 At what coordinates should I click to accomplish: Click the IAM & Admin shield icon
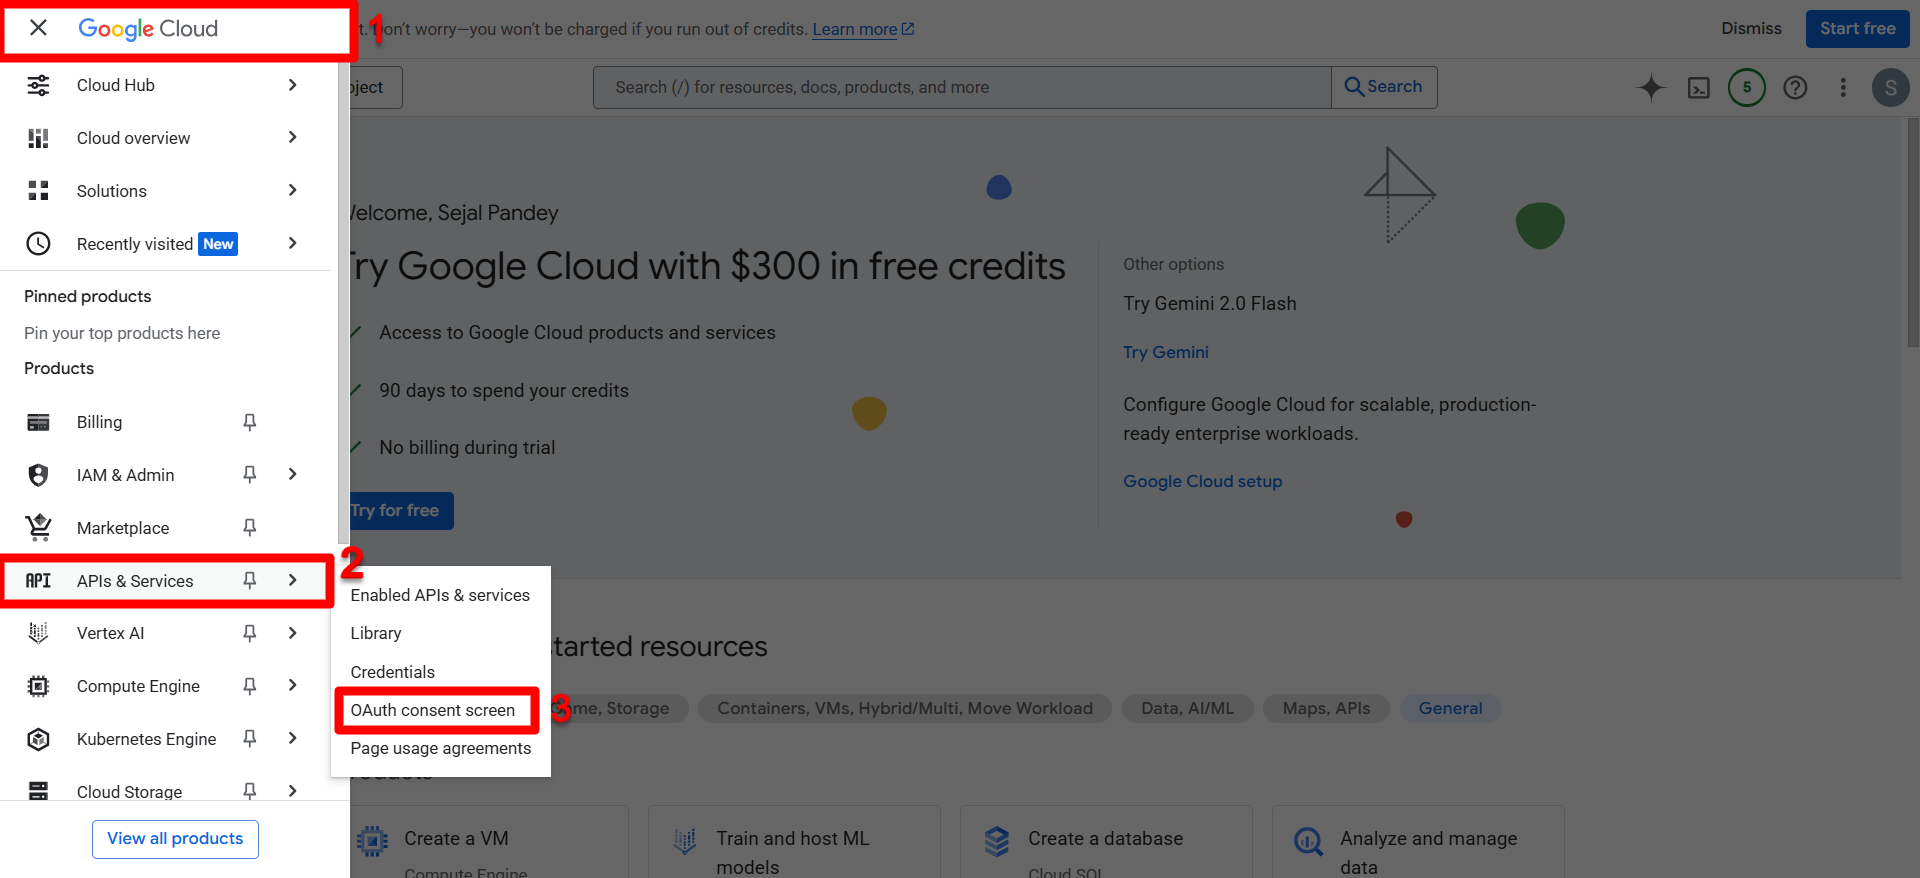coord(38,475)
